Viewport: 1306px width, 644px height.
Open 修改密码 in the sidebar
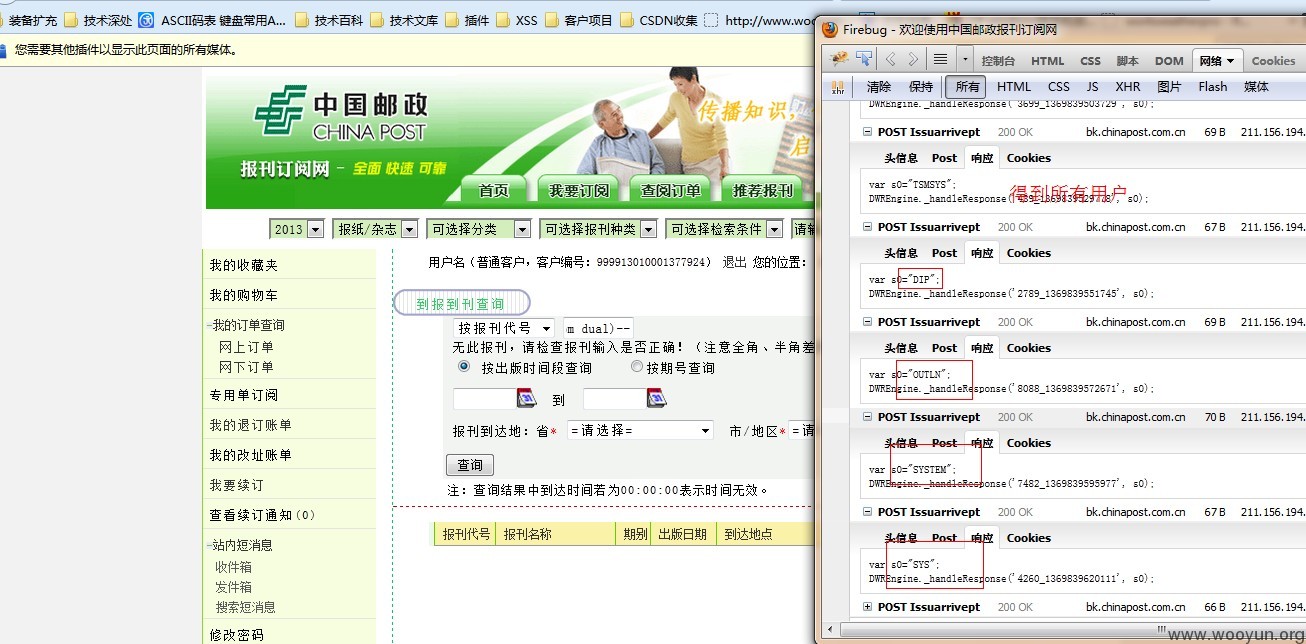click(x=236, y=635)
